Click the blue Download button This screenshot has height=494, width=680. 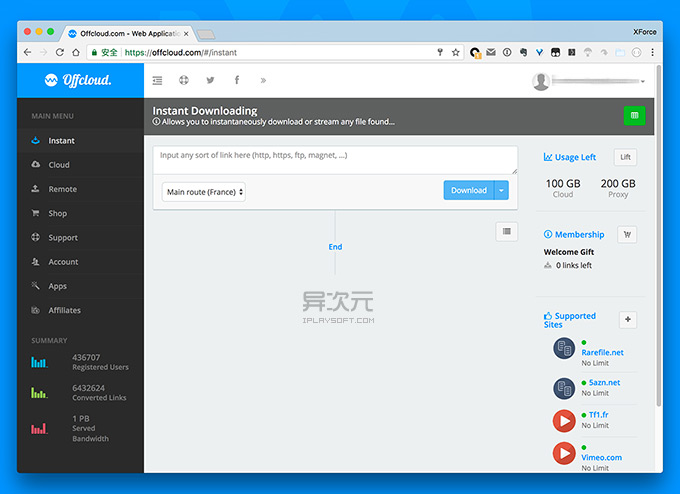coord(469,190)
